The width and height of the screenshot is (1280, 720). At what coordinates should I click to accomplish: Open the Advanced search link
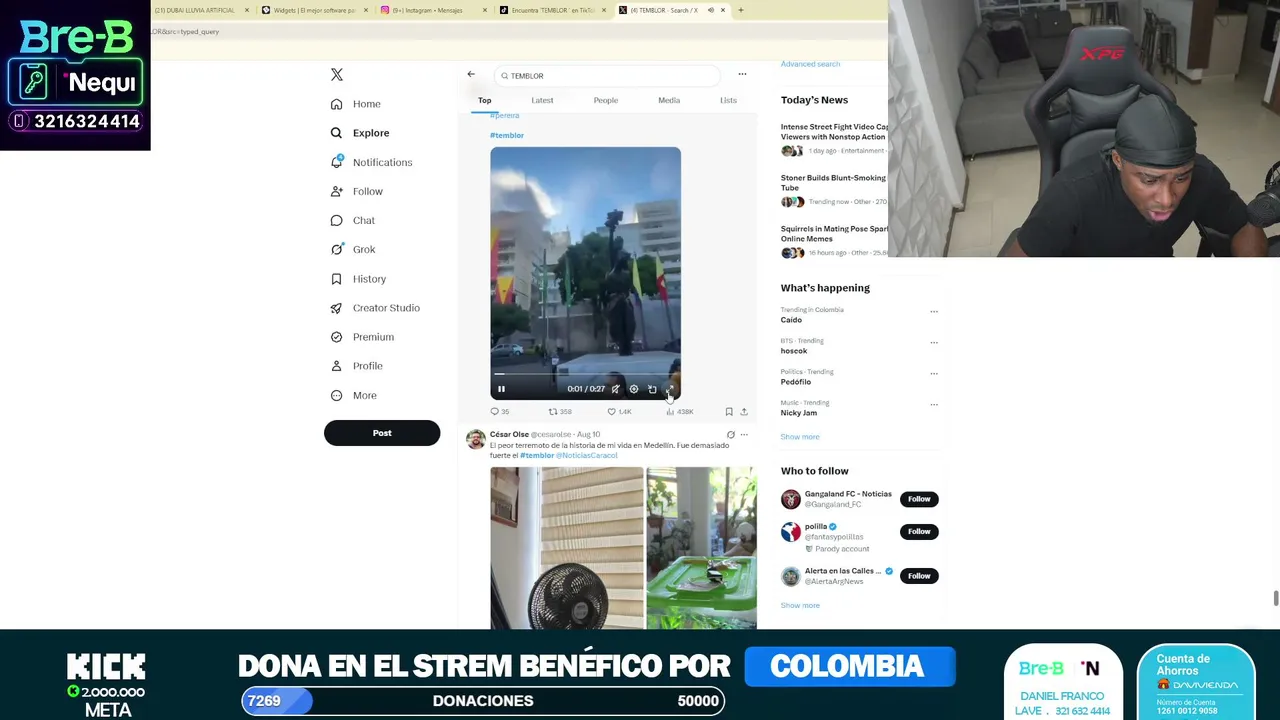[x=810, y=64]
